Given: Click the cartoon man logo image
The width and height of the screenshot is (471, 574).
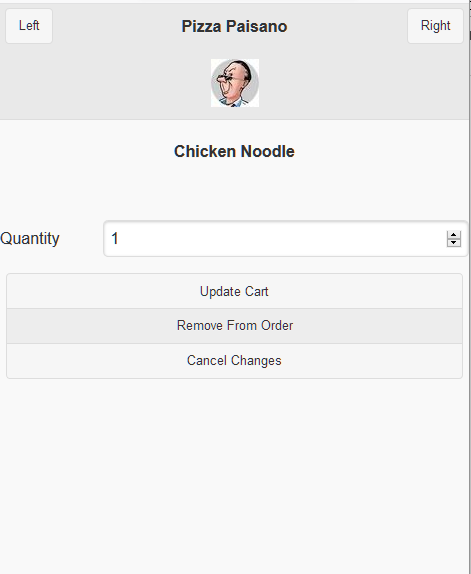Looking at the screenshot, I should (235, 83).
